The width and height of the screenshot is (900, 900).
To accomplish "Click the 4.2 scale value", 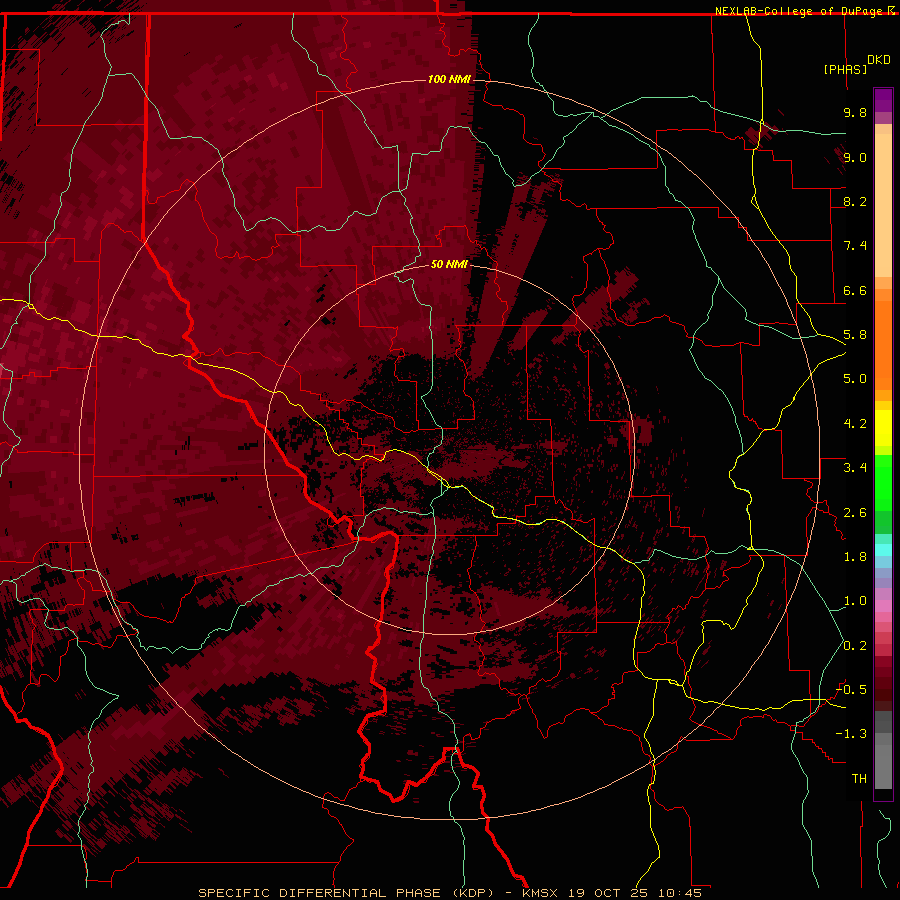I will tap(855, 424).
